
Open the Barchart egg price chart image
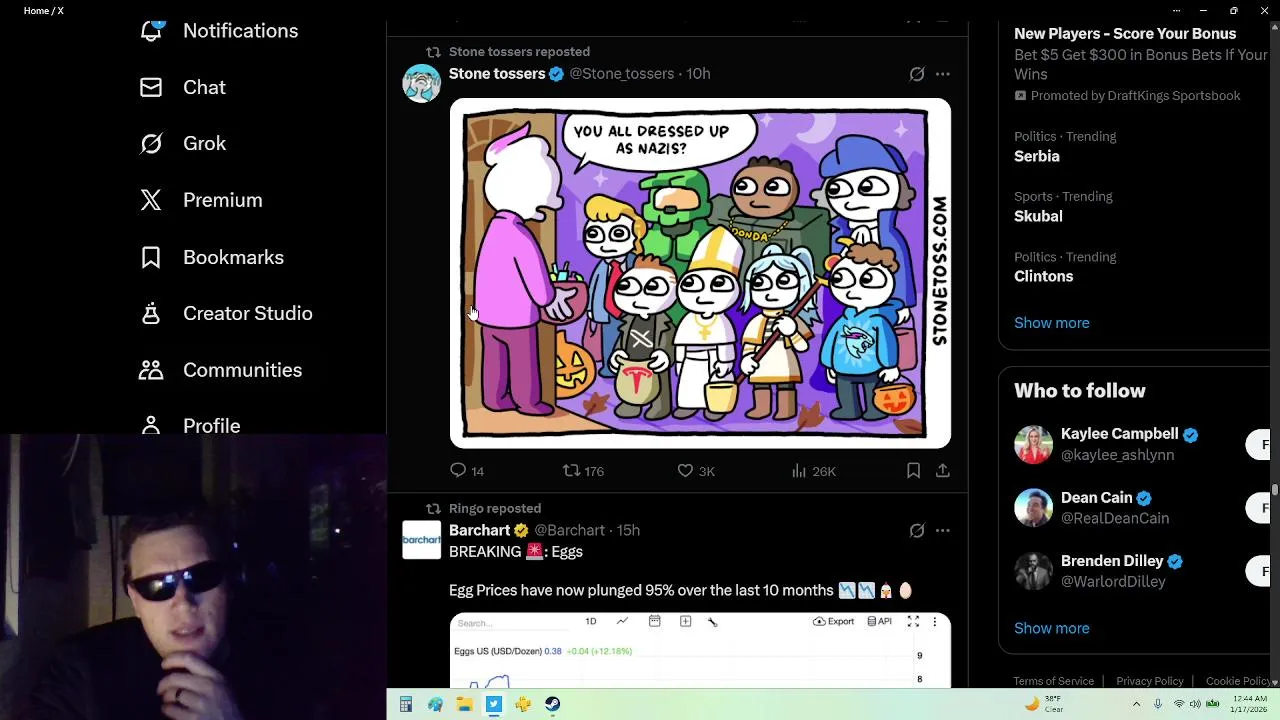[x=700, y=650]
